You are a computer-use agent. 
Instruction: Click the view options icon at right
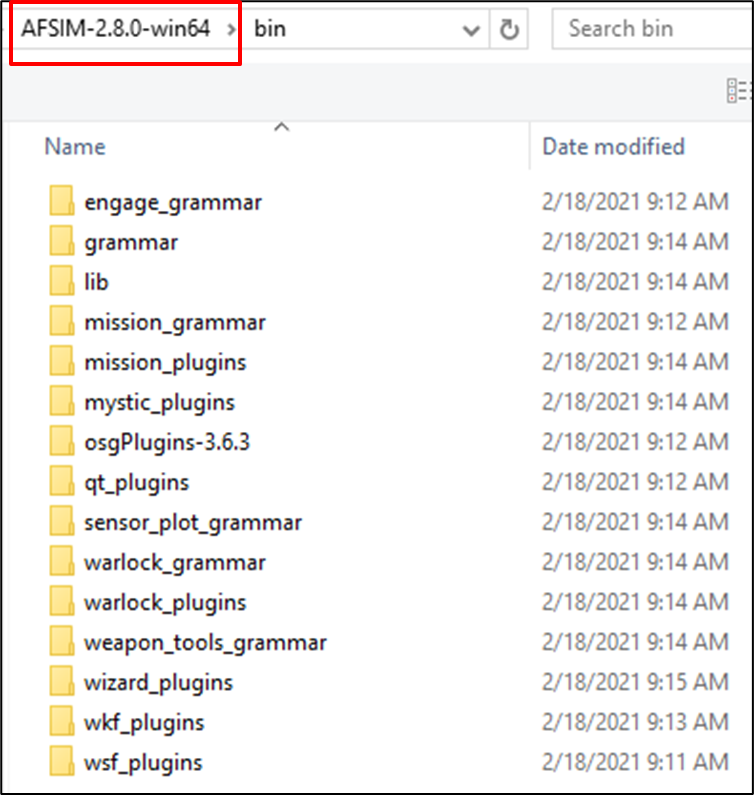(739, 91)
